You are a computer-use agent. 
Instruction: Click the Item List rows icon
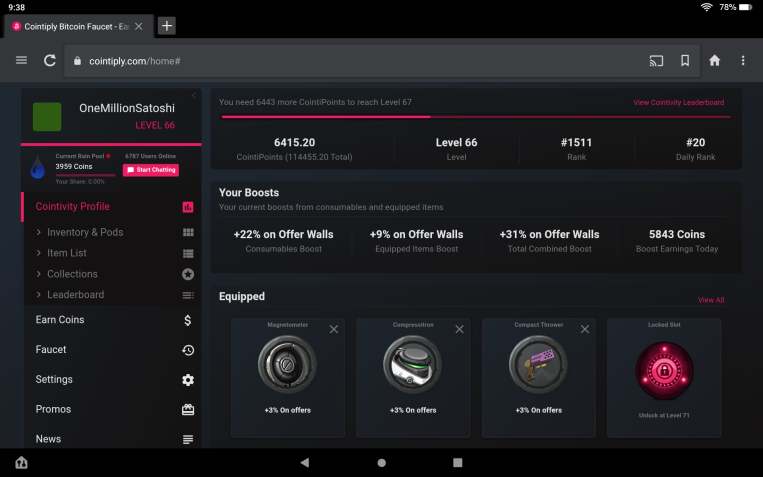click(x=188, y=254)
